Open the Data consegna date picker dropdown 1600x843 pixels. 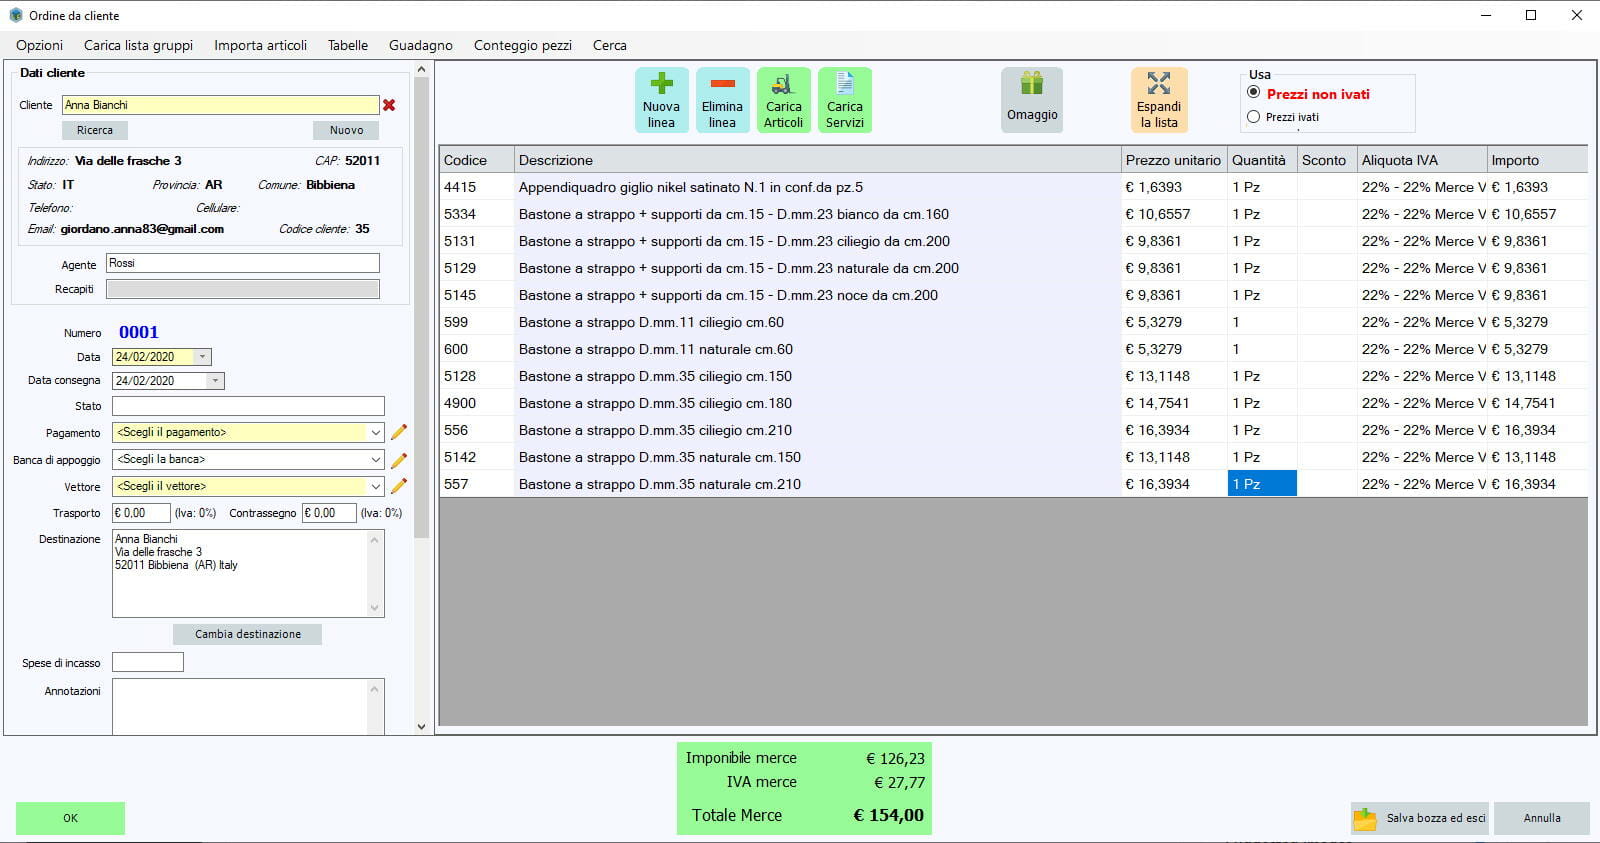coord(215,381)
